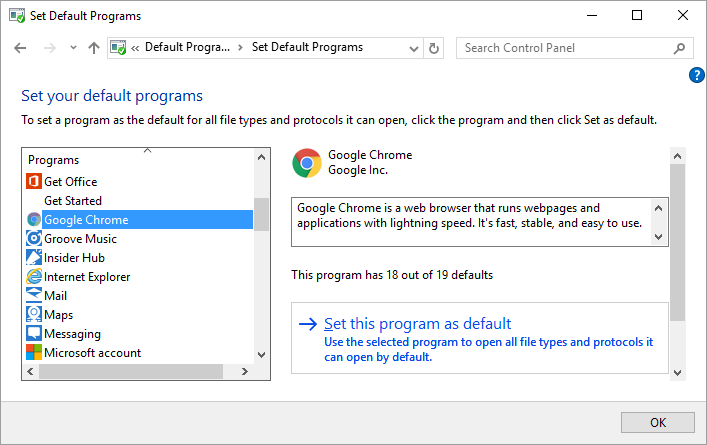The image size is (707, 445).
Task: Click the programs list scroll down arrow
Action: 262,355
